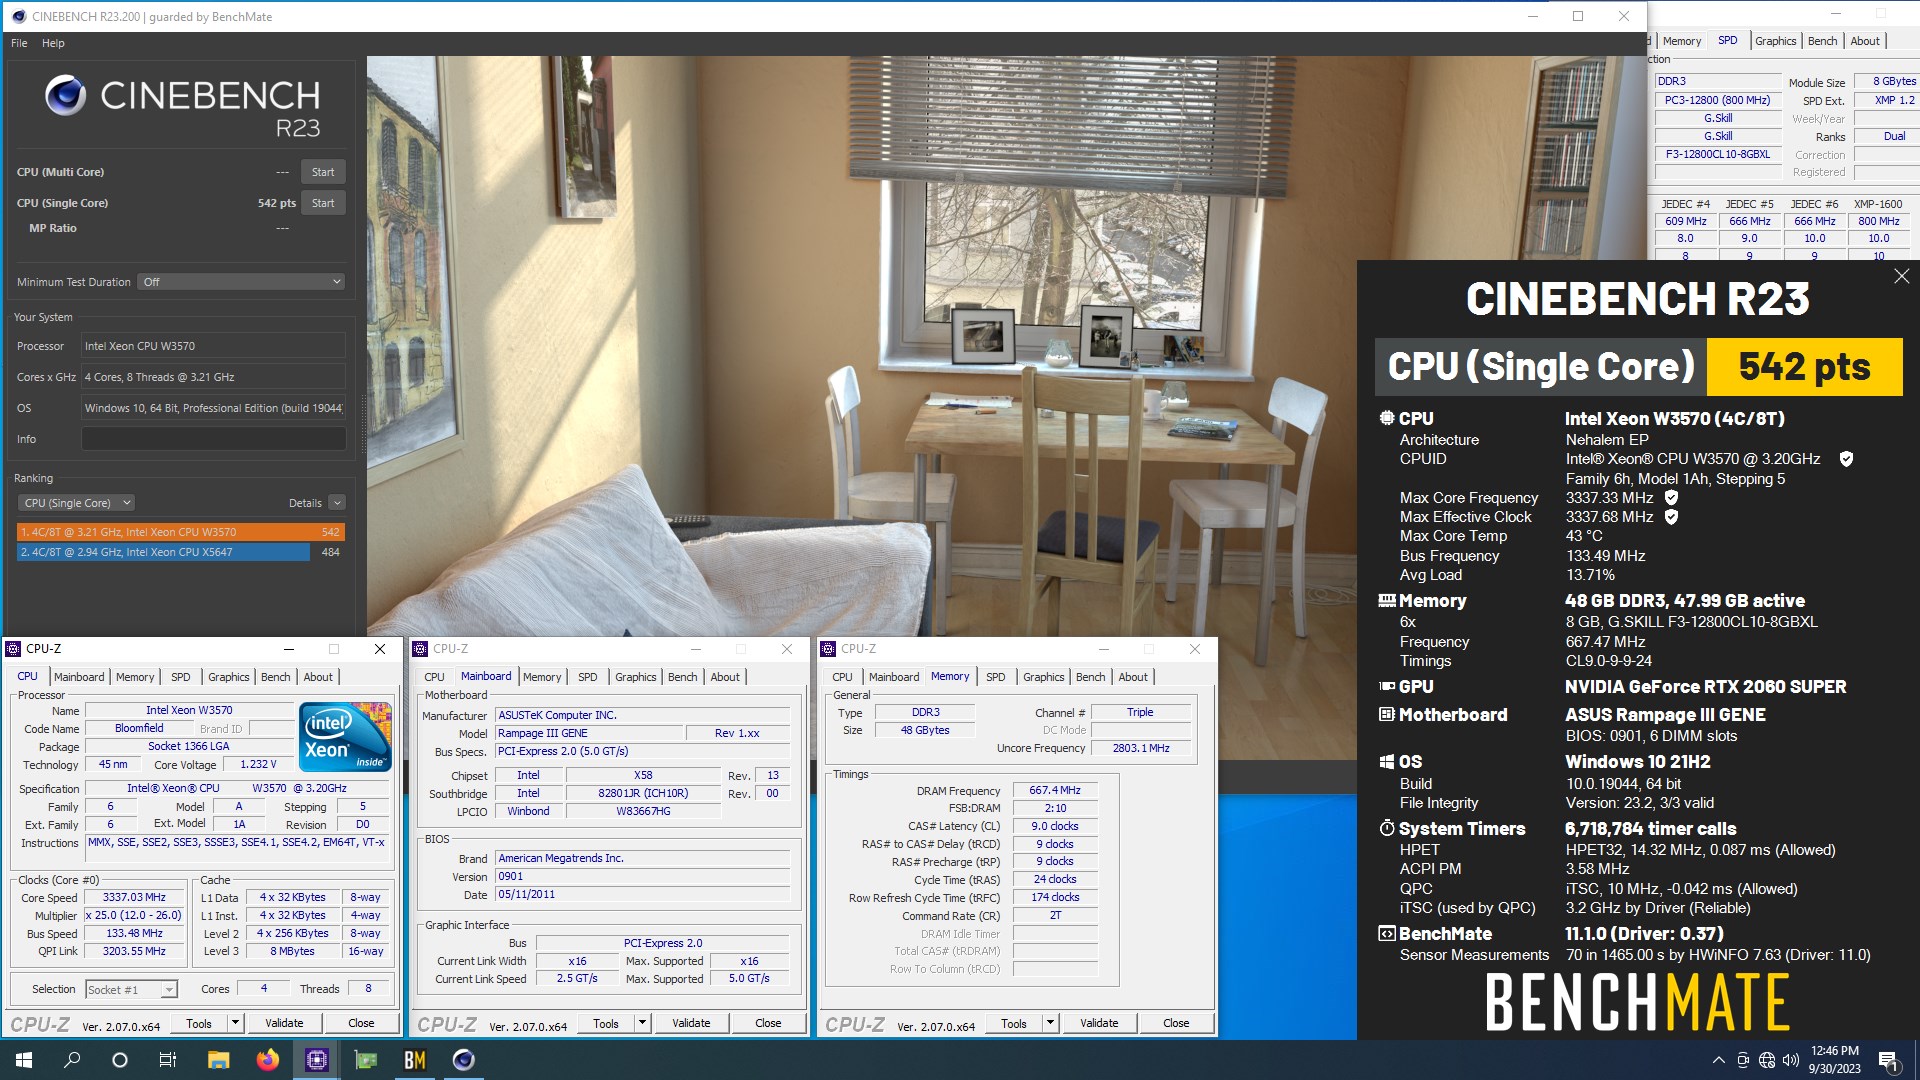Open BenchMate from taskbar

(x=415, y=1060)
